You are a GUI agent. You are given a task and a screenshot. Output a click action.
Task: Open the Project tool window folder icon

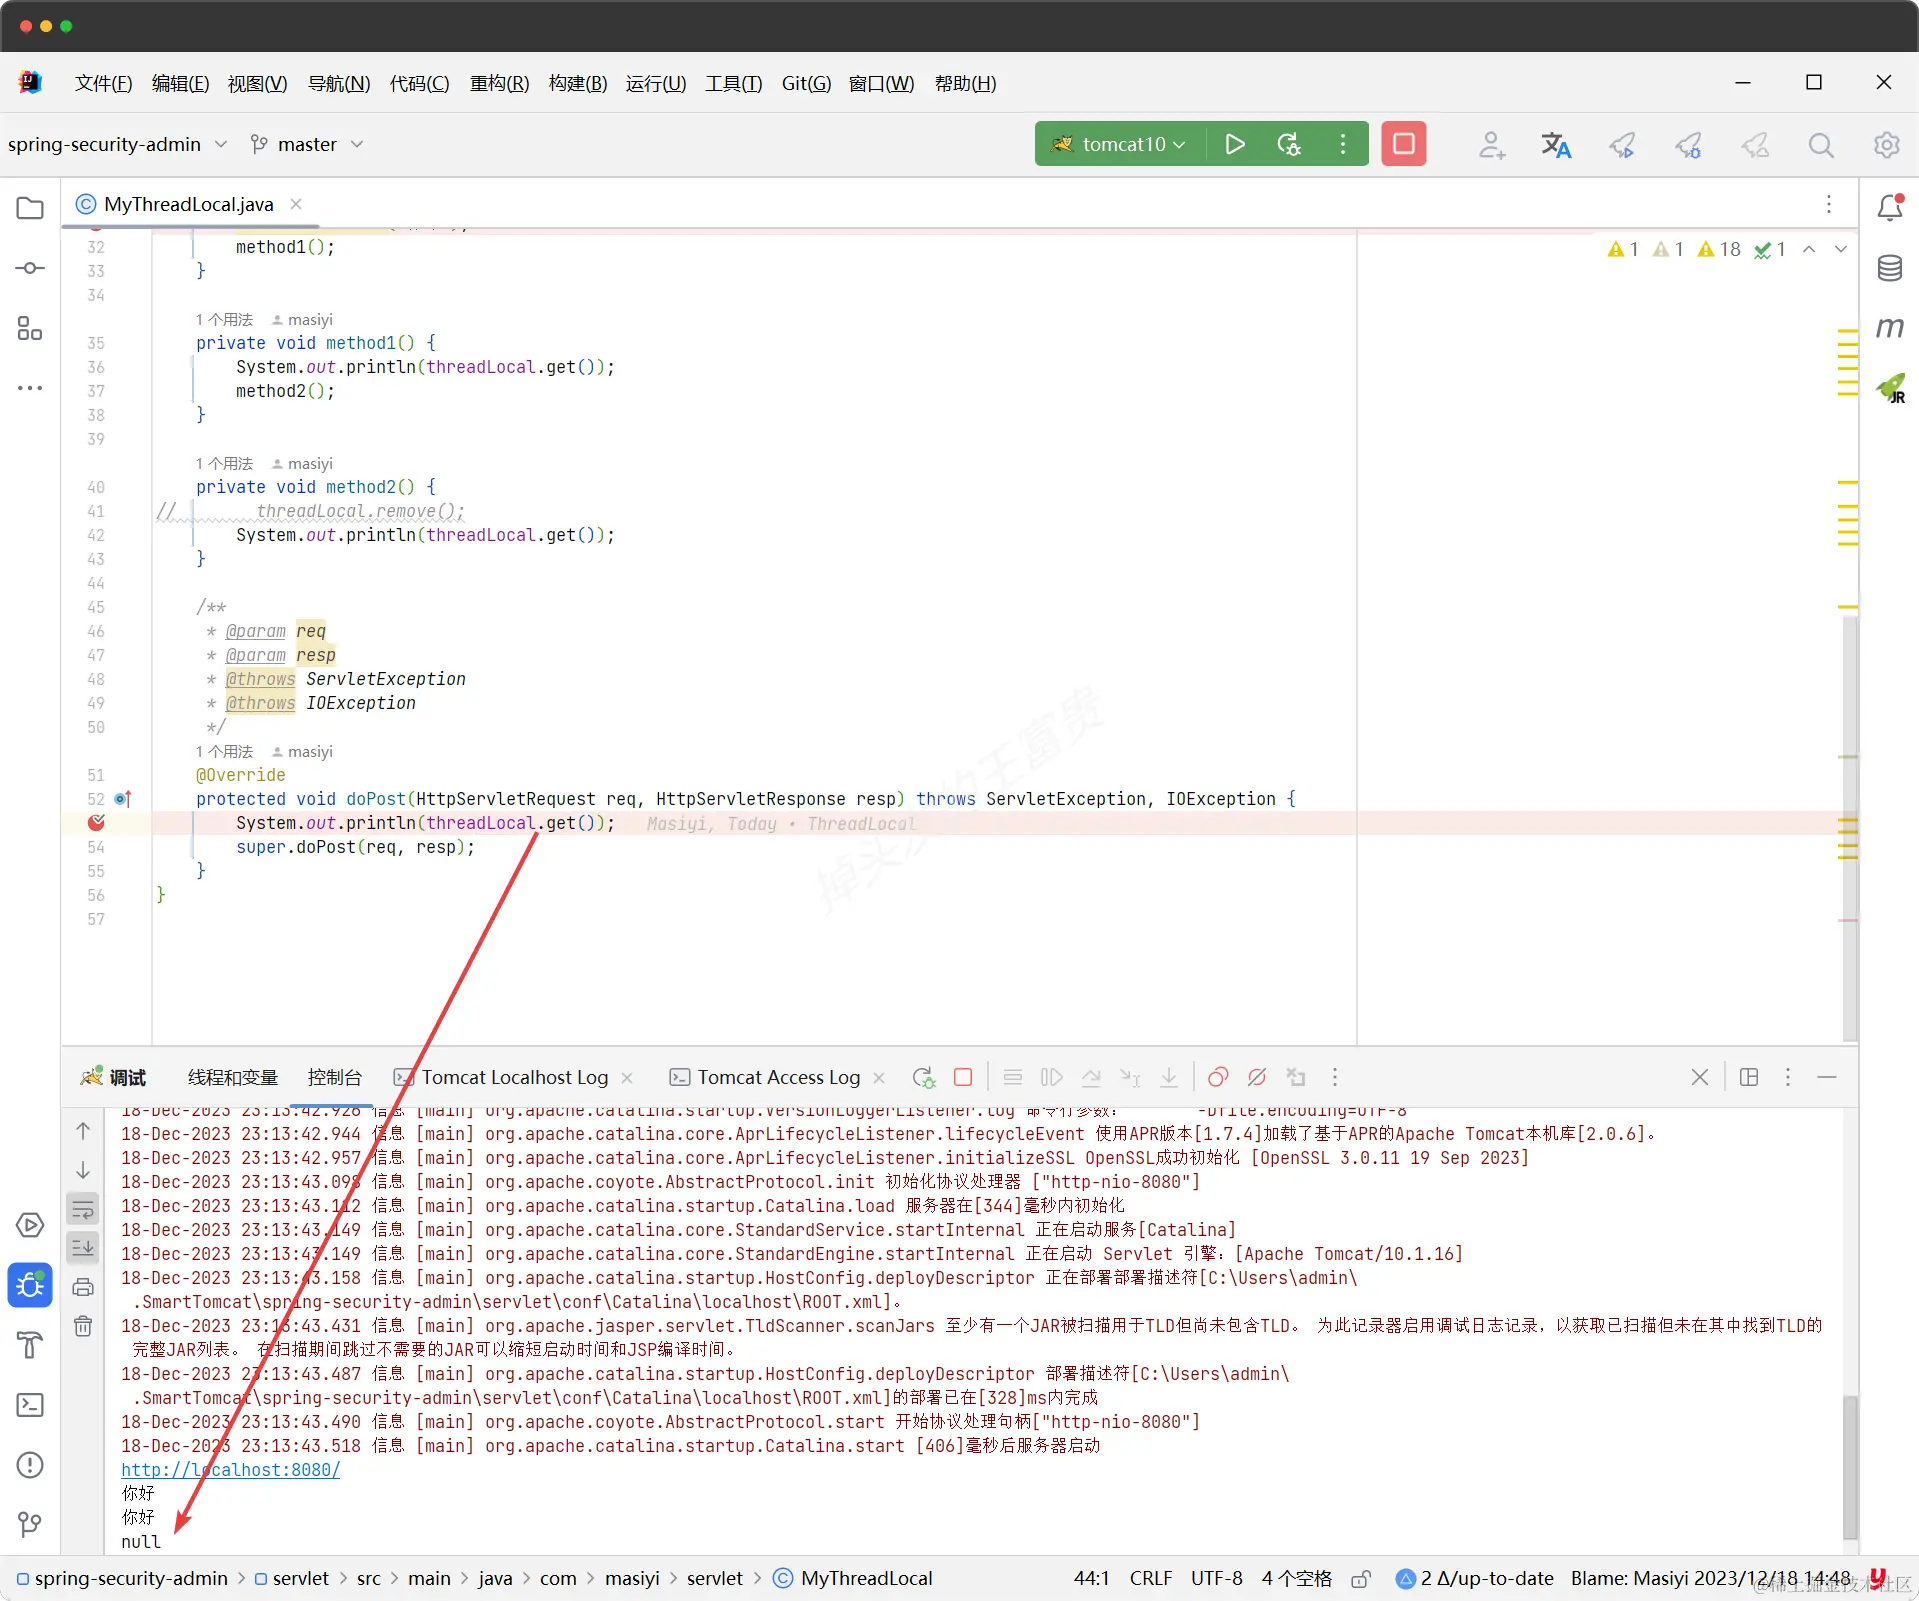[x=30, y=208]
